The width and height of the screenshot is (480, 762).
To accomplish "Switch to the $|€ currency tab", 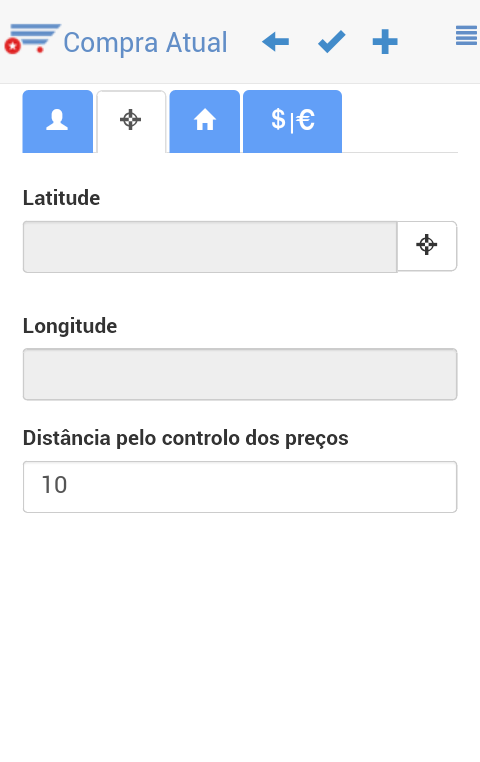I will [292, 121].
